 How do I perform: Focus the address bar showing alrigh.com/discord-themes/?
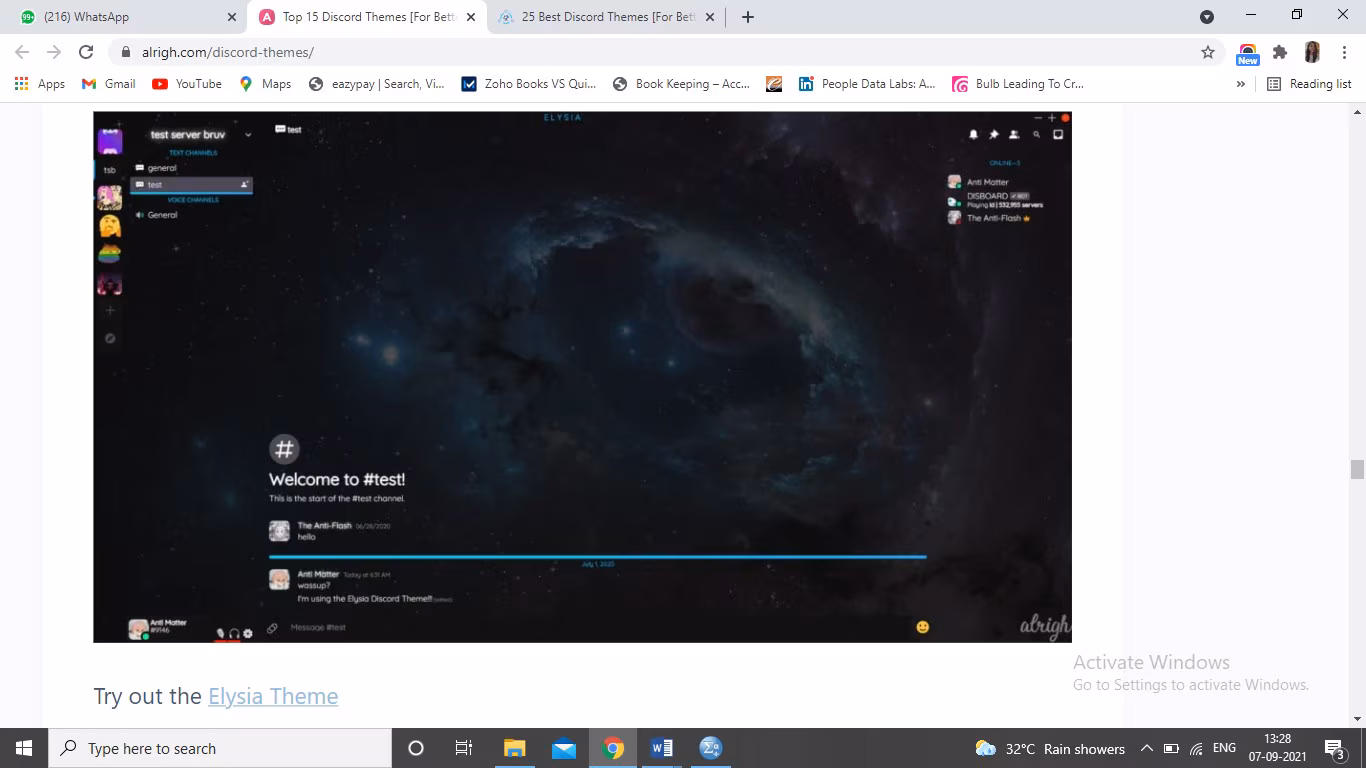665,52
